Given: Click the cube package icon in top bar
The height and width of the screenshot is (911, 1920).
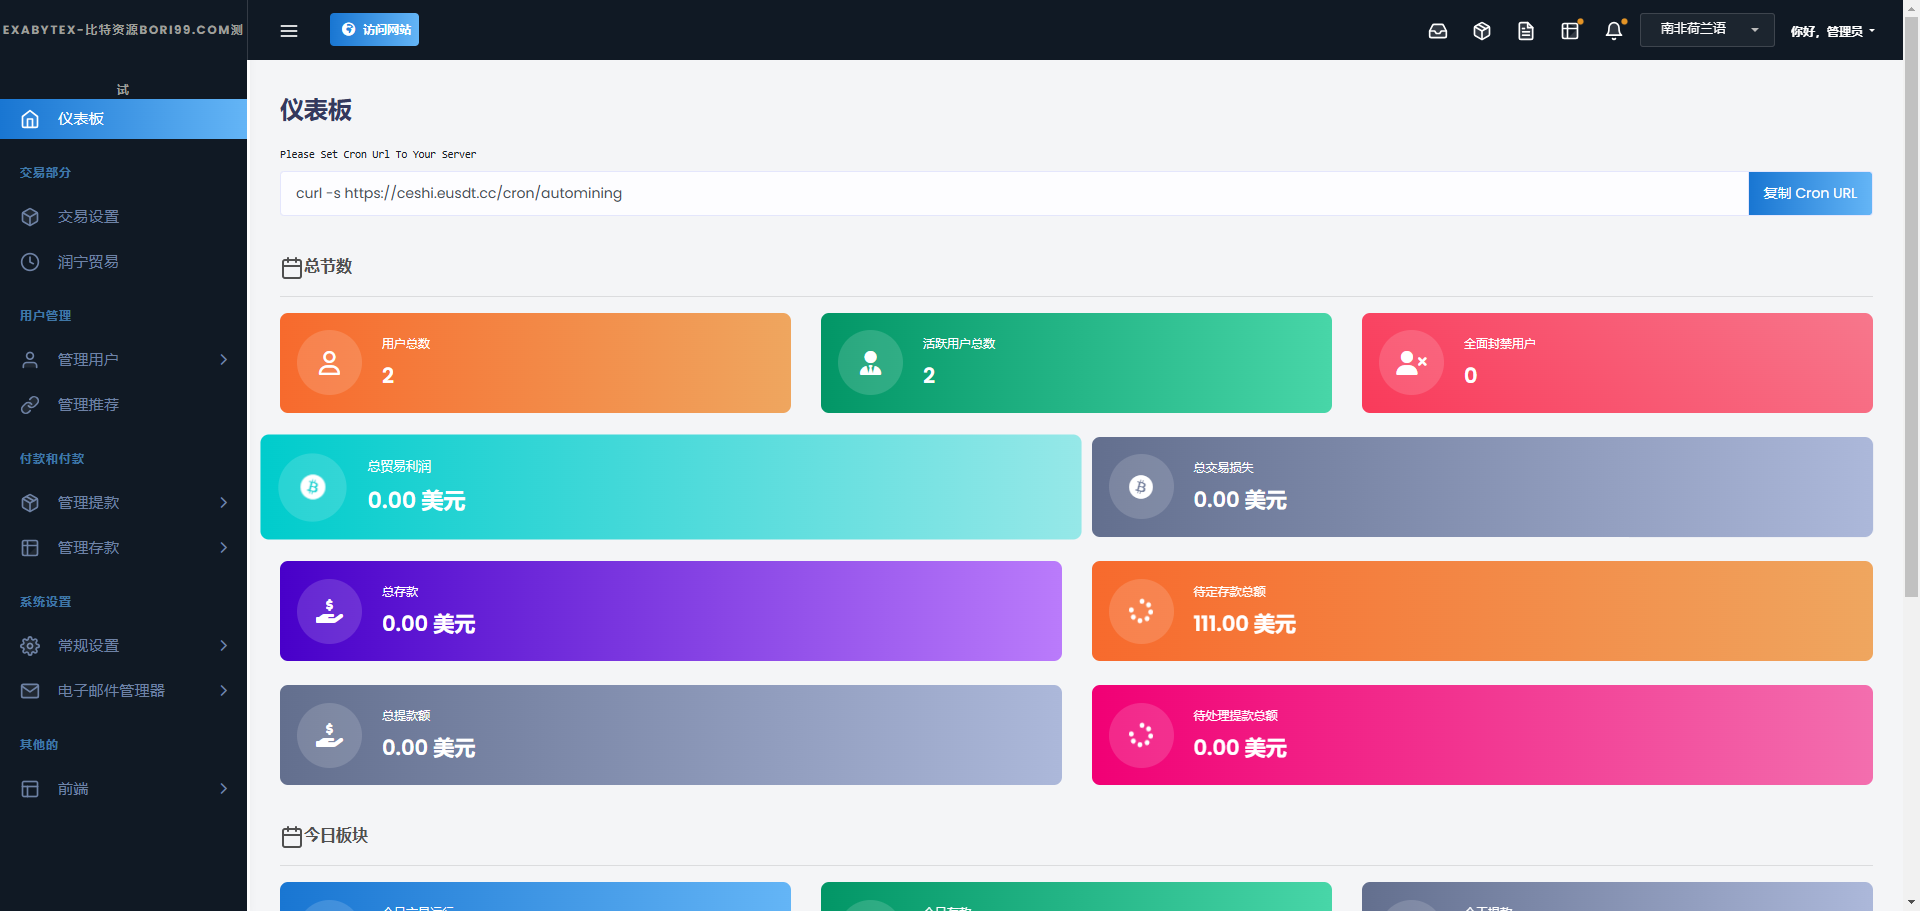Looking at the screenshot, I should [1482, 31].
